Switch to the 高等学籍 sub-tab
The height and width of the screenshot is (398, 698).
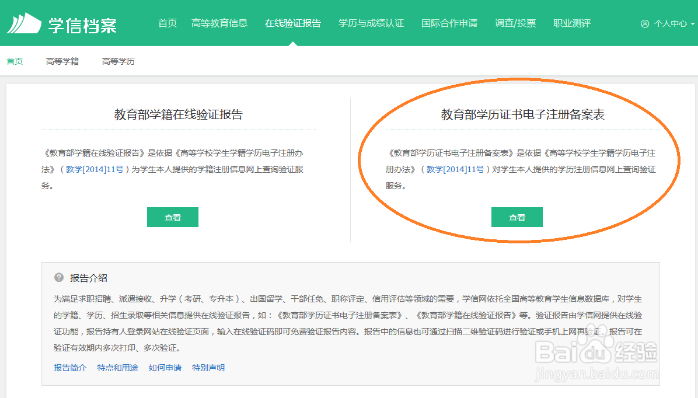tap(62, 61)
